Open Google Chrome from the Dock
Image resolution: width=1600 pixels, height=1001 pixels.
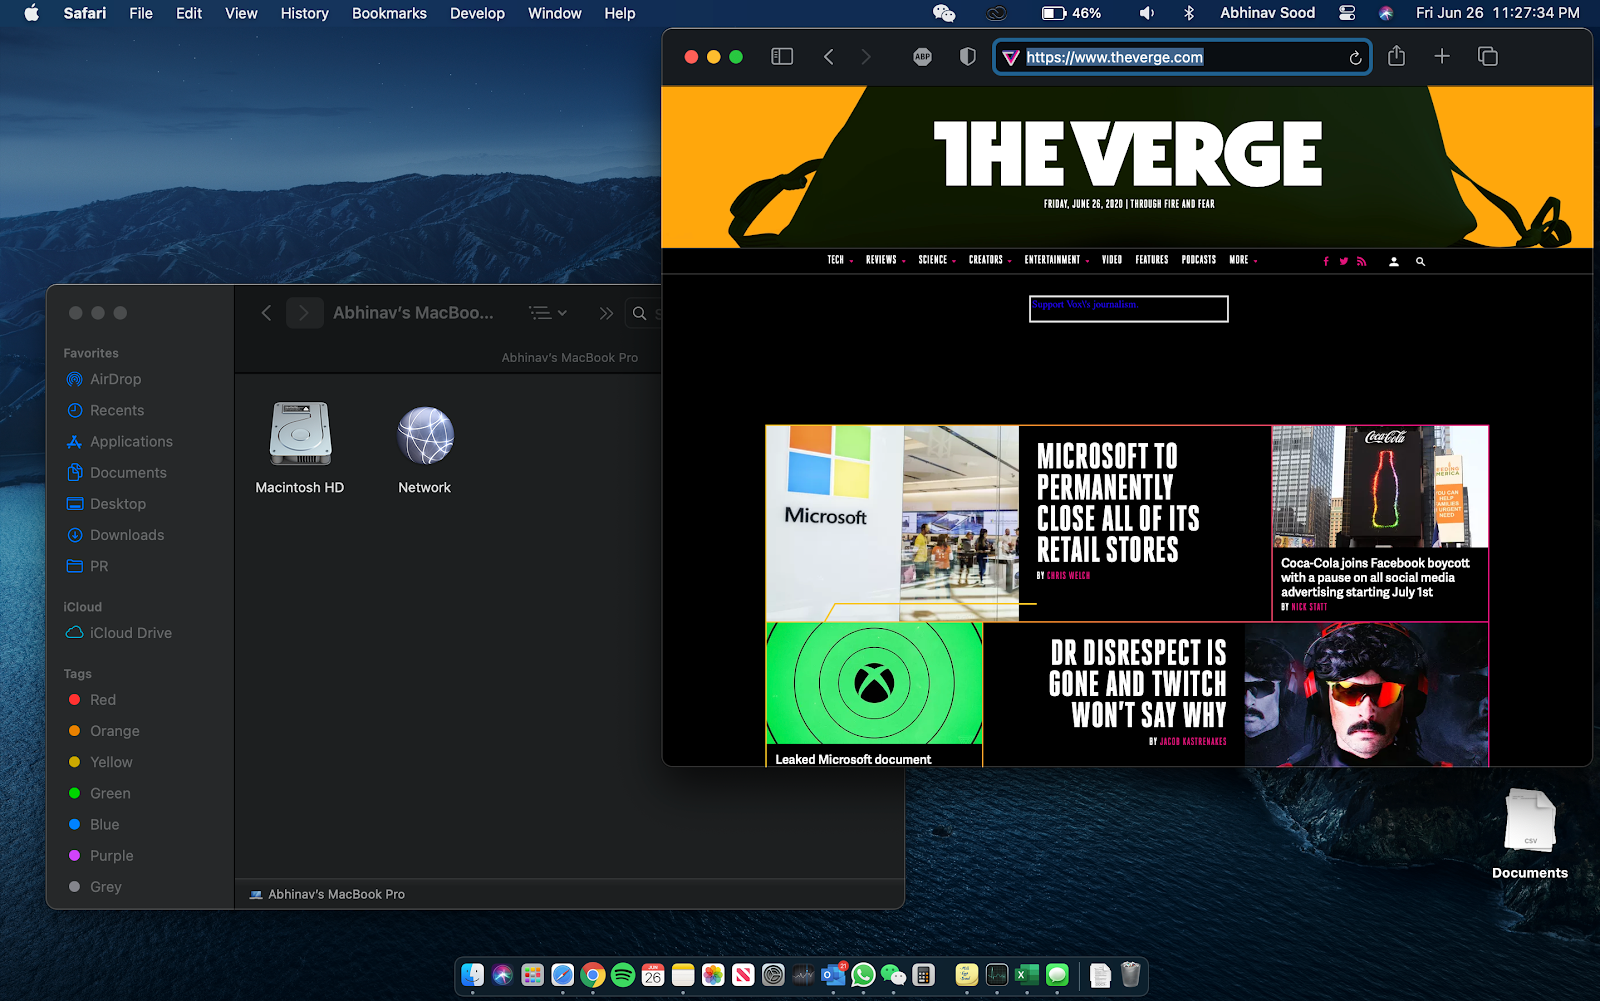click(x=593, y=975)
